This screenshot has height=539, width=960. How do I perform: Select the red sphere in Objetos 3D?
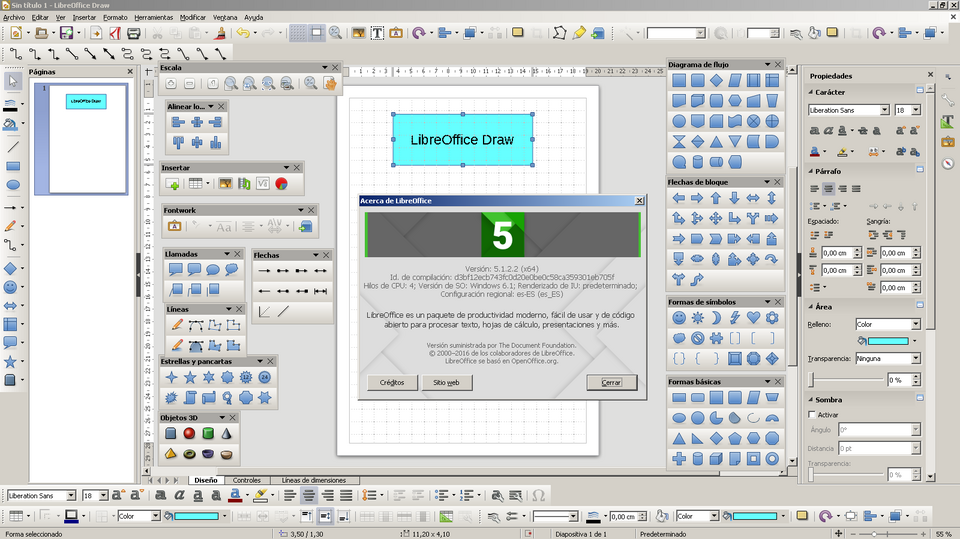point(189,434)
